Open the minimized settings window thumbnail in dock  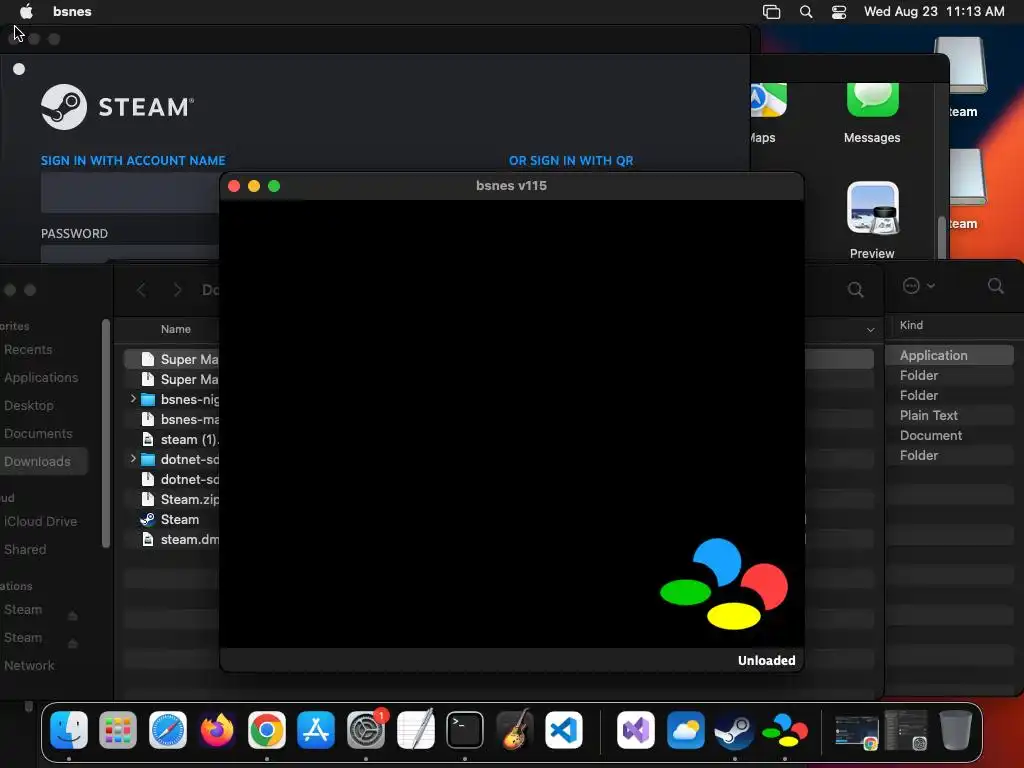(906, 729)
